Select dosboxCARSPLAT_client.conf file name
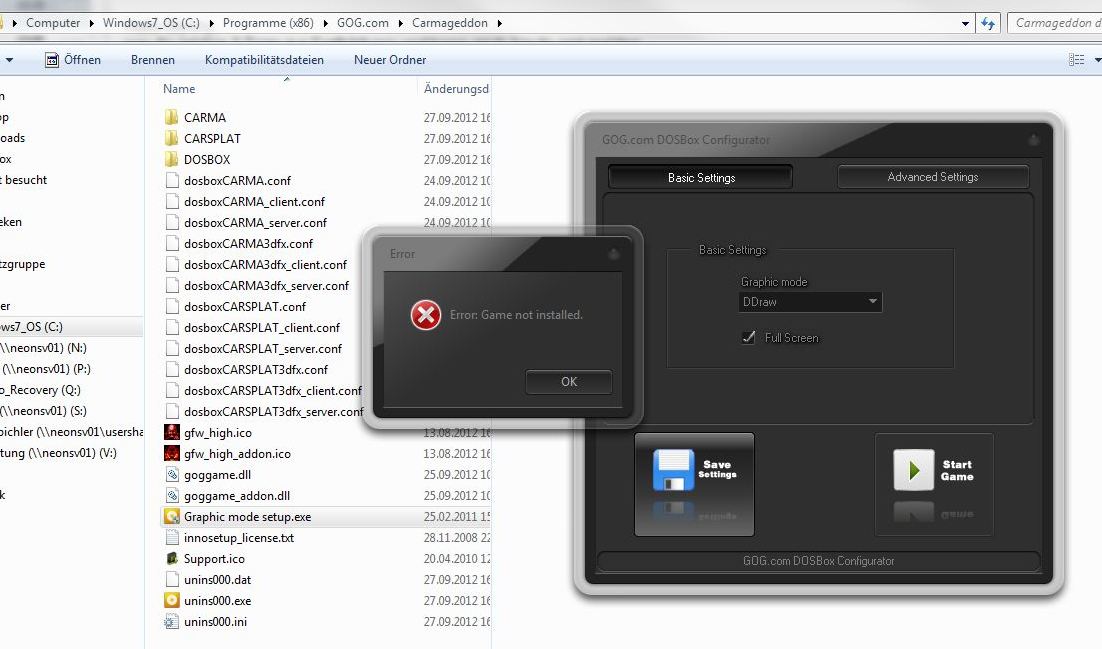1102x649 pixels. 261,328
